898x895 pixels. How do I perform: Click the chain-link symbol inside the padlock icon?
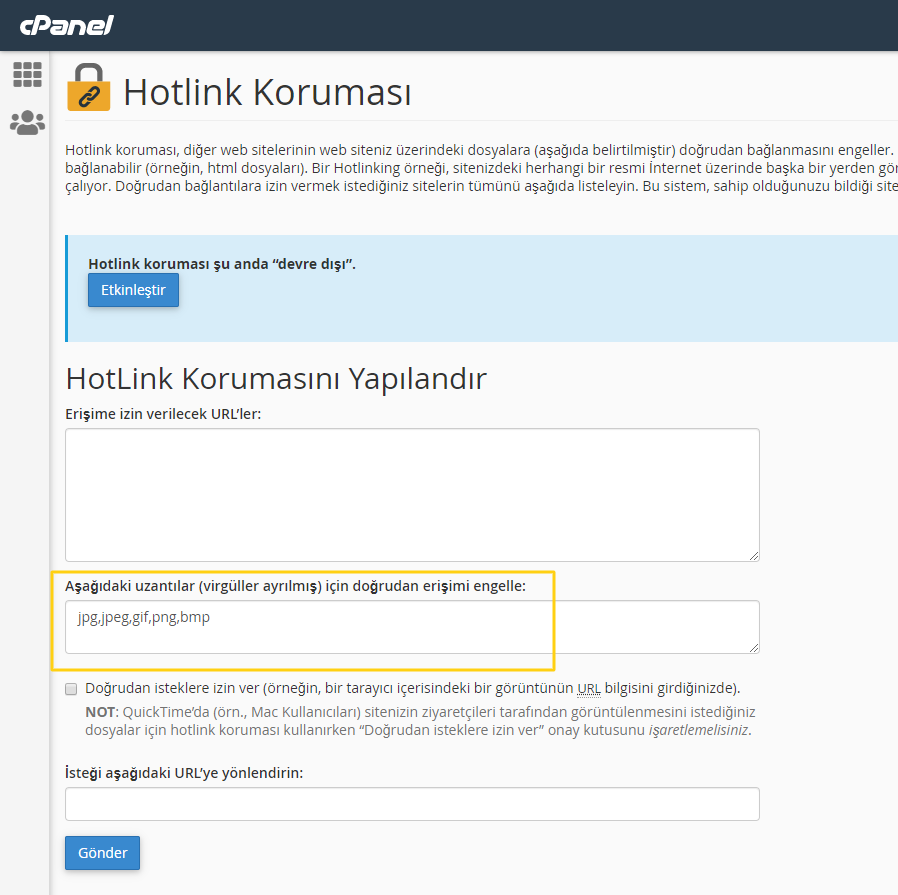88,95
